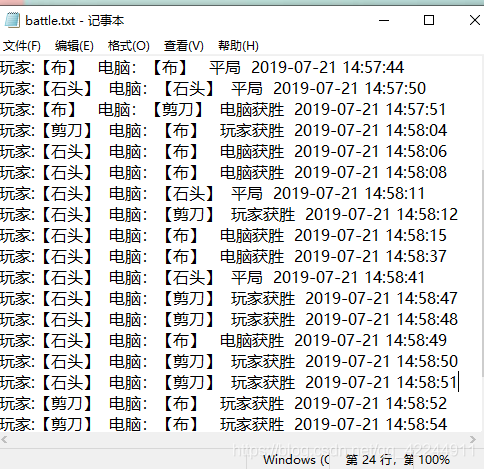
Task: Open the 帮助(H) menu
Action: [238, 46]
